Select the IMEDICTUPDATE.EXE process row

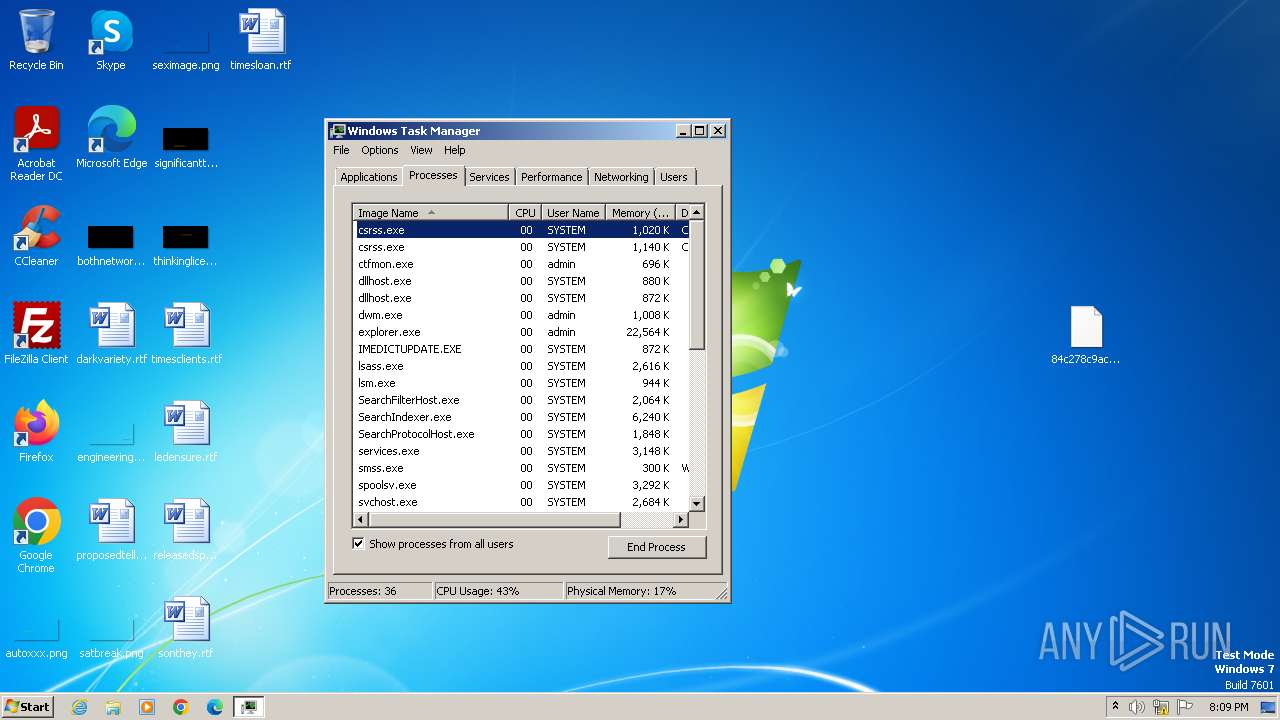[521, 349]
